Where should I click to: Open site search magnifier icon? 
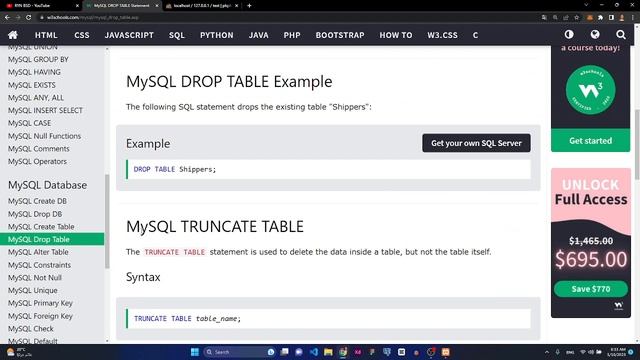tap(621, 35)
